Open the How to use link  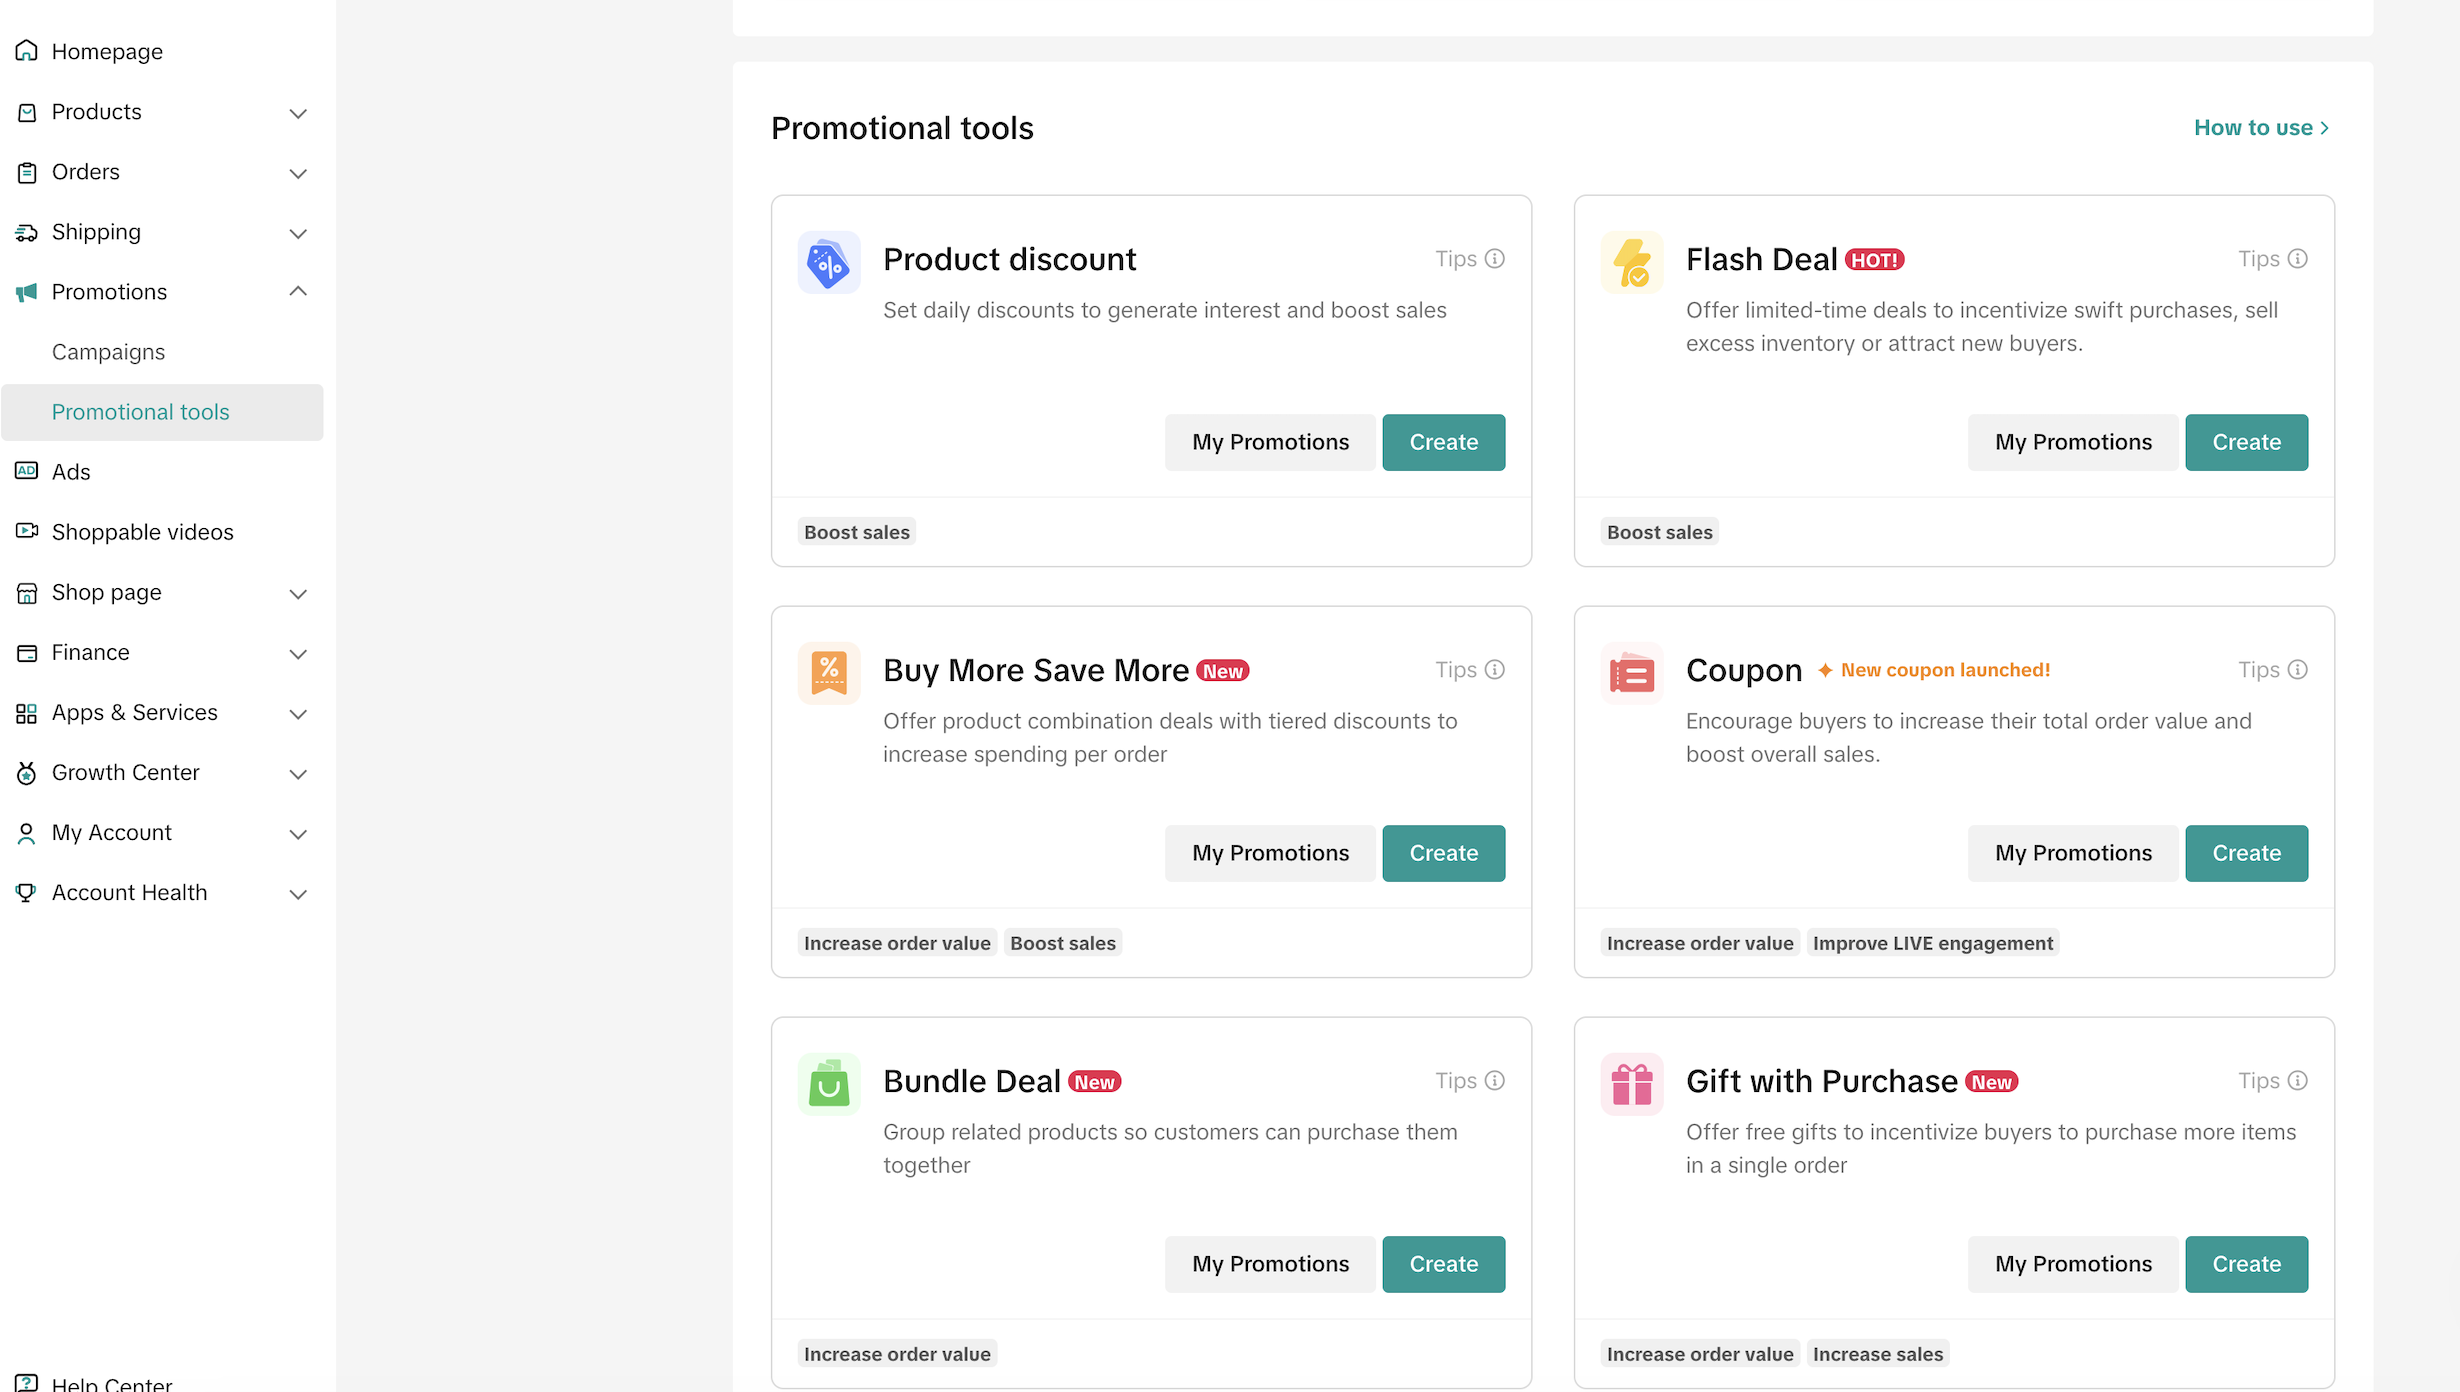2261,128
